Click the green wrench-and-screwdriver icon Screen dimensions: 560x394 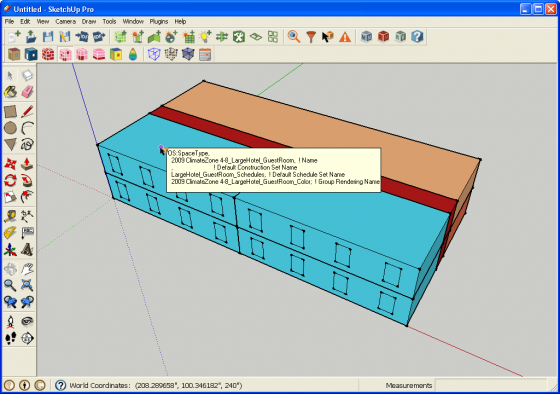pos(239,37)
